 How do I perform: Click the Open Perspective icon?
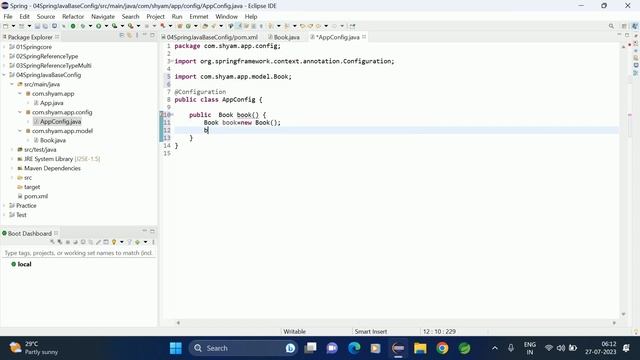click(624, 26)
